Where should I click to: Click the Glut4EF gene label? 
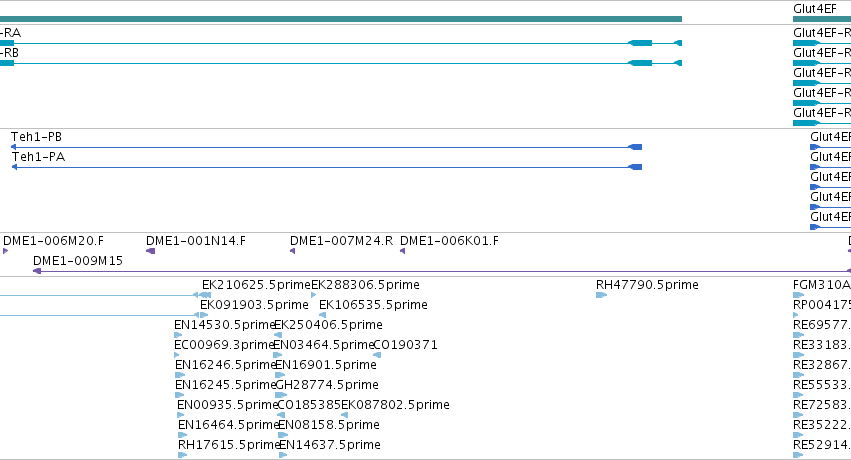(x=815, y=9)
